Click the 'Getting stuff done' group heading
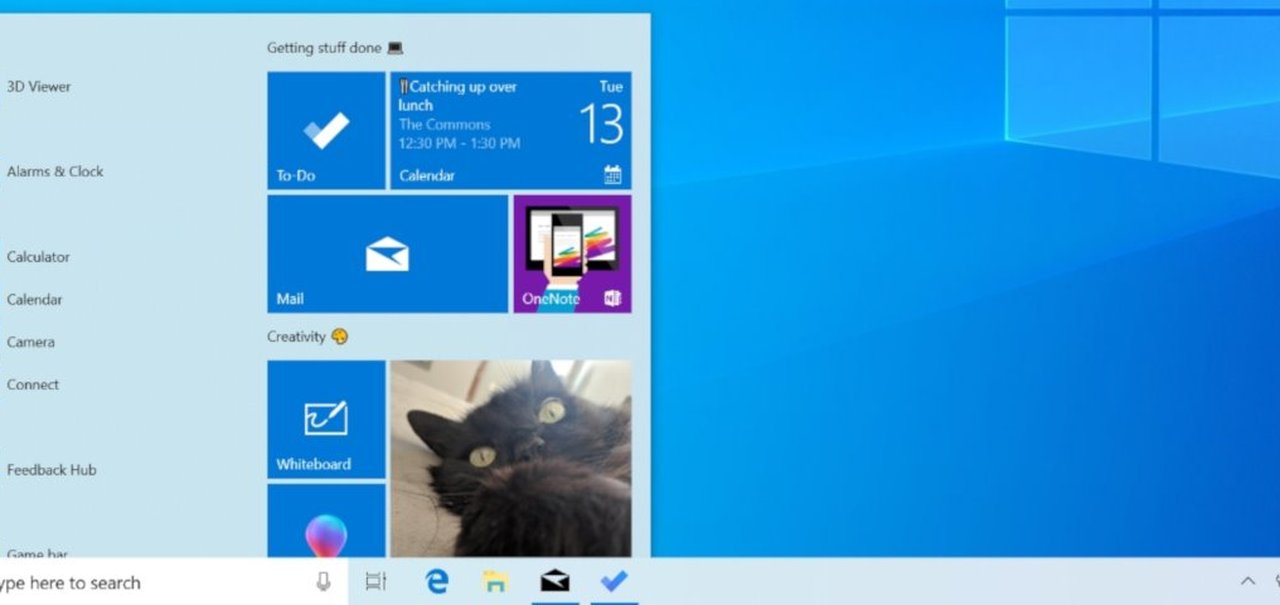Screen dimensions: 1280x605 click(335, 47)
